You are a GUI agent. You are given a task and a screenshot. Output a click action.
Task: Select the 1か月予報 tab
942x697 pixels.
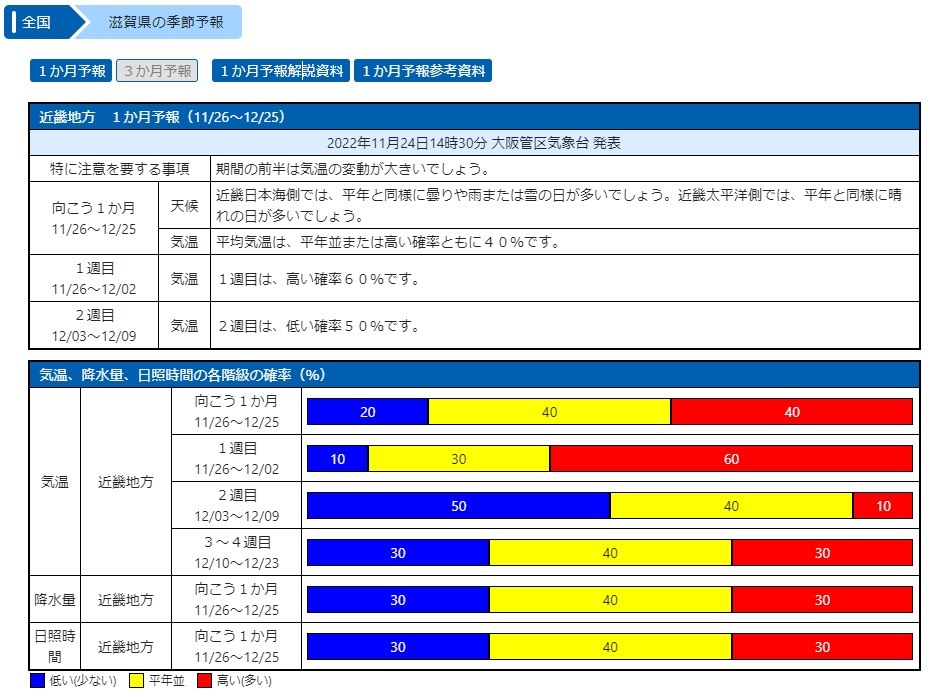click(x=71, y=71)
